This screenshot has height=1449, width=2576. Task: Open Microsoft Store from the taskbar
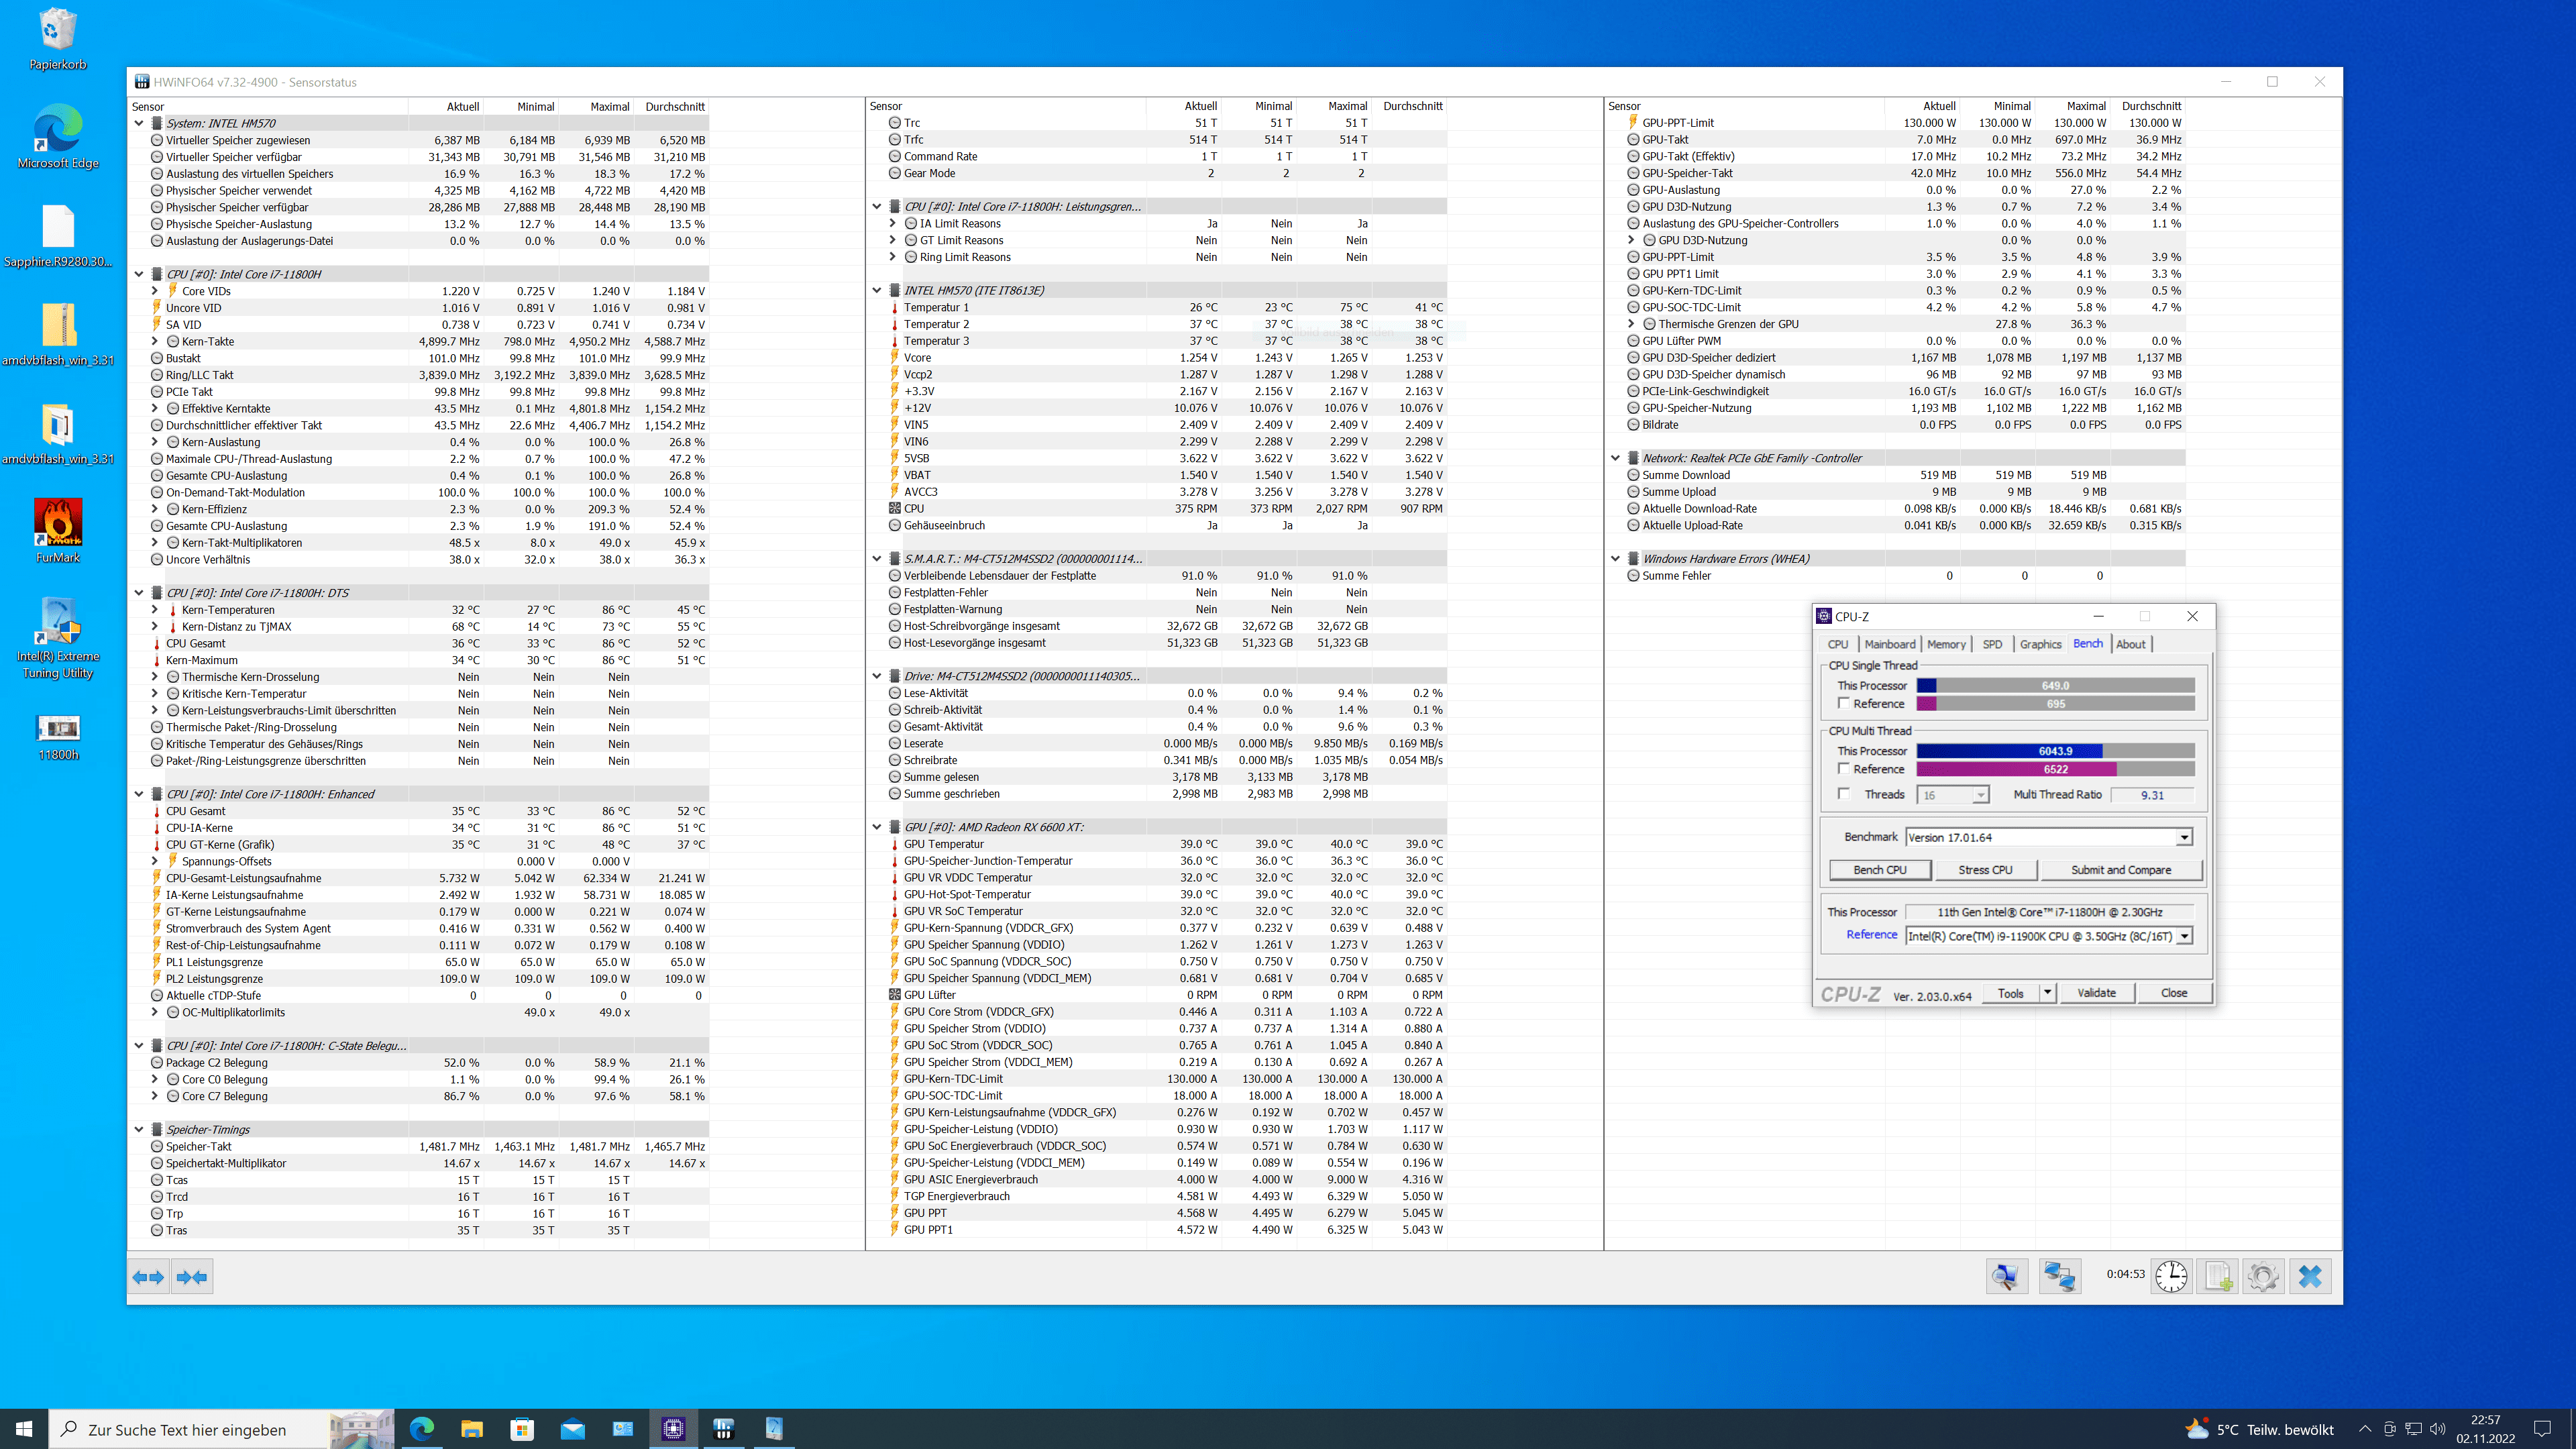tap(522, 1429)
